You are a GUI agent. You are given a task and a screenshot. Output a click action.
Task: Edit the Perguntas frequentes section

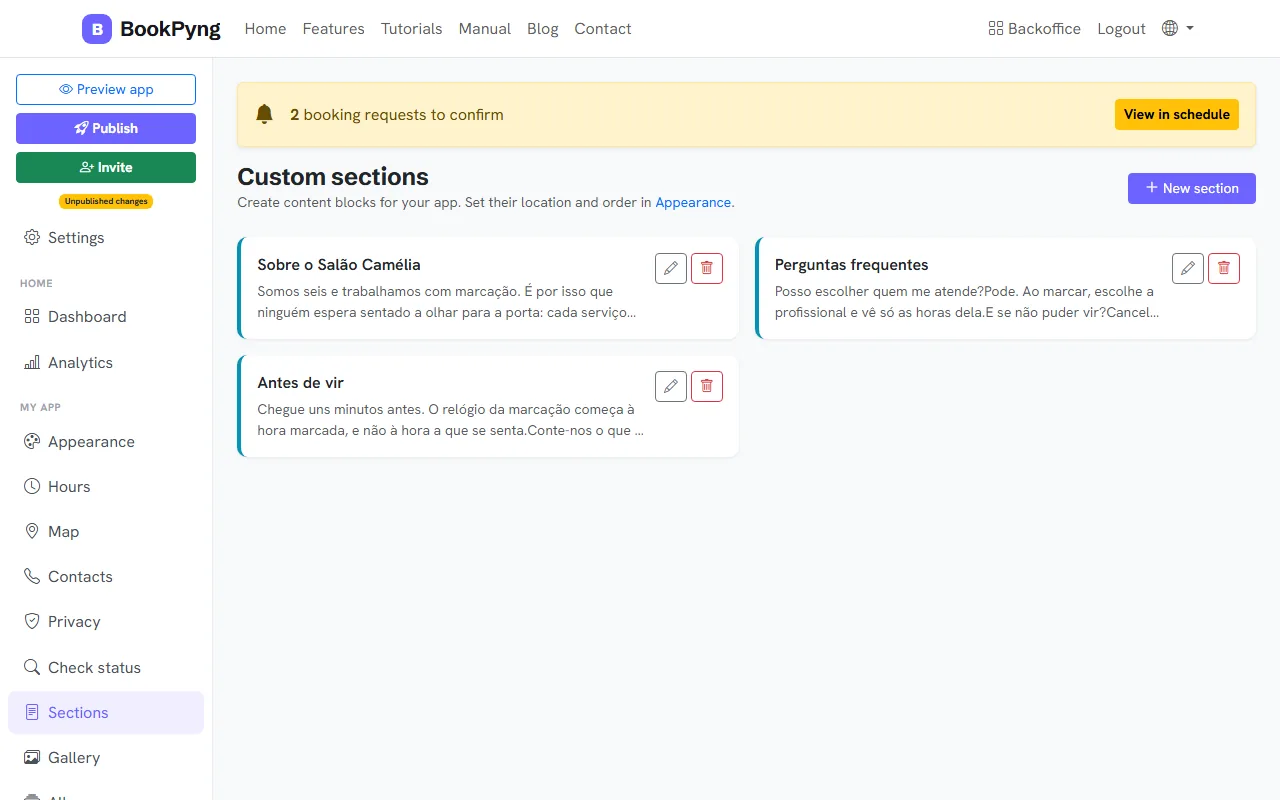tap(1188, 268)
